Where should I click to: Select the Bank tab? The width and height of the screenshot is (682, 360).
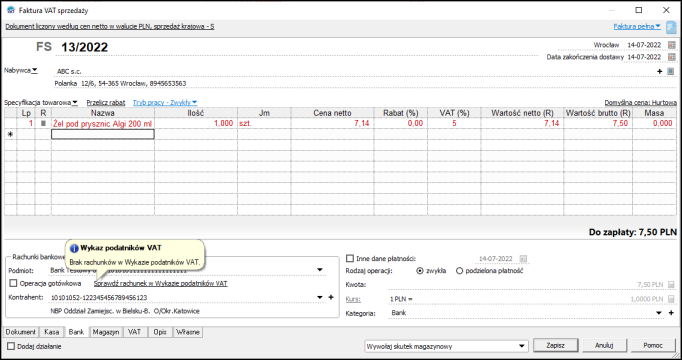pos(77,332)
